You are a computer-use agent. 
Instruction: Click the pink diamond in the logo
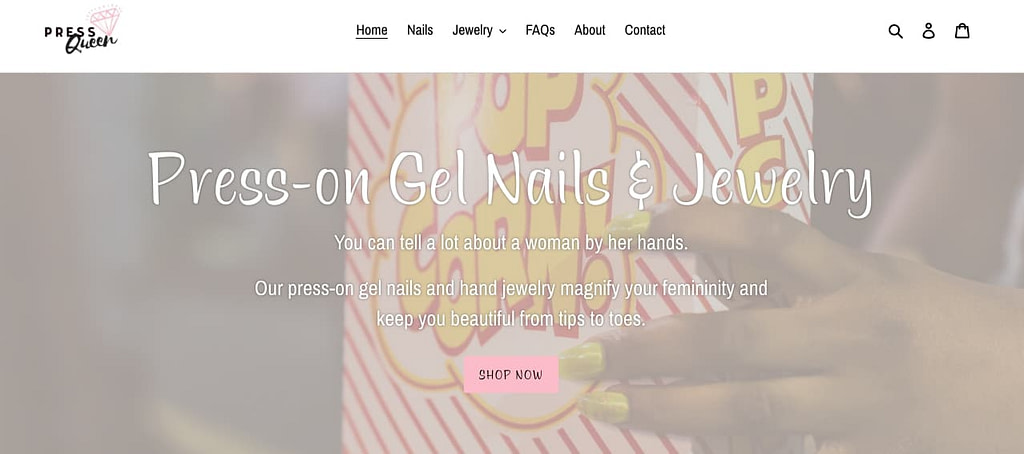(x=105, y=20)
